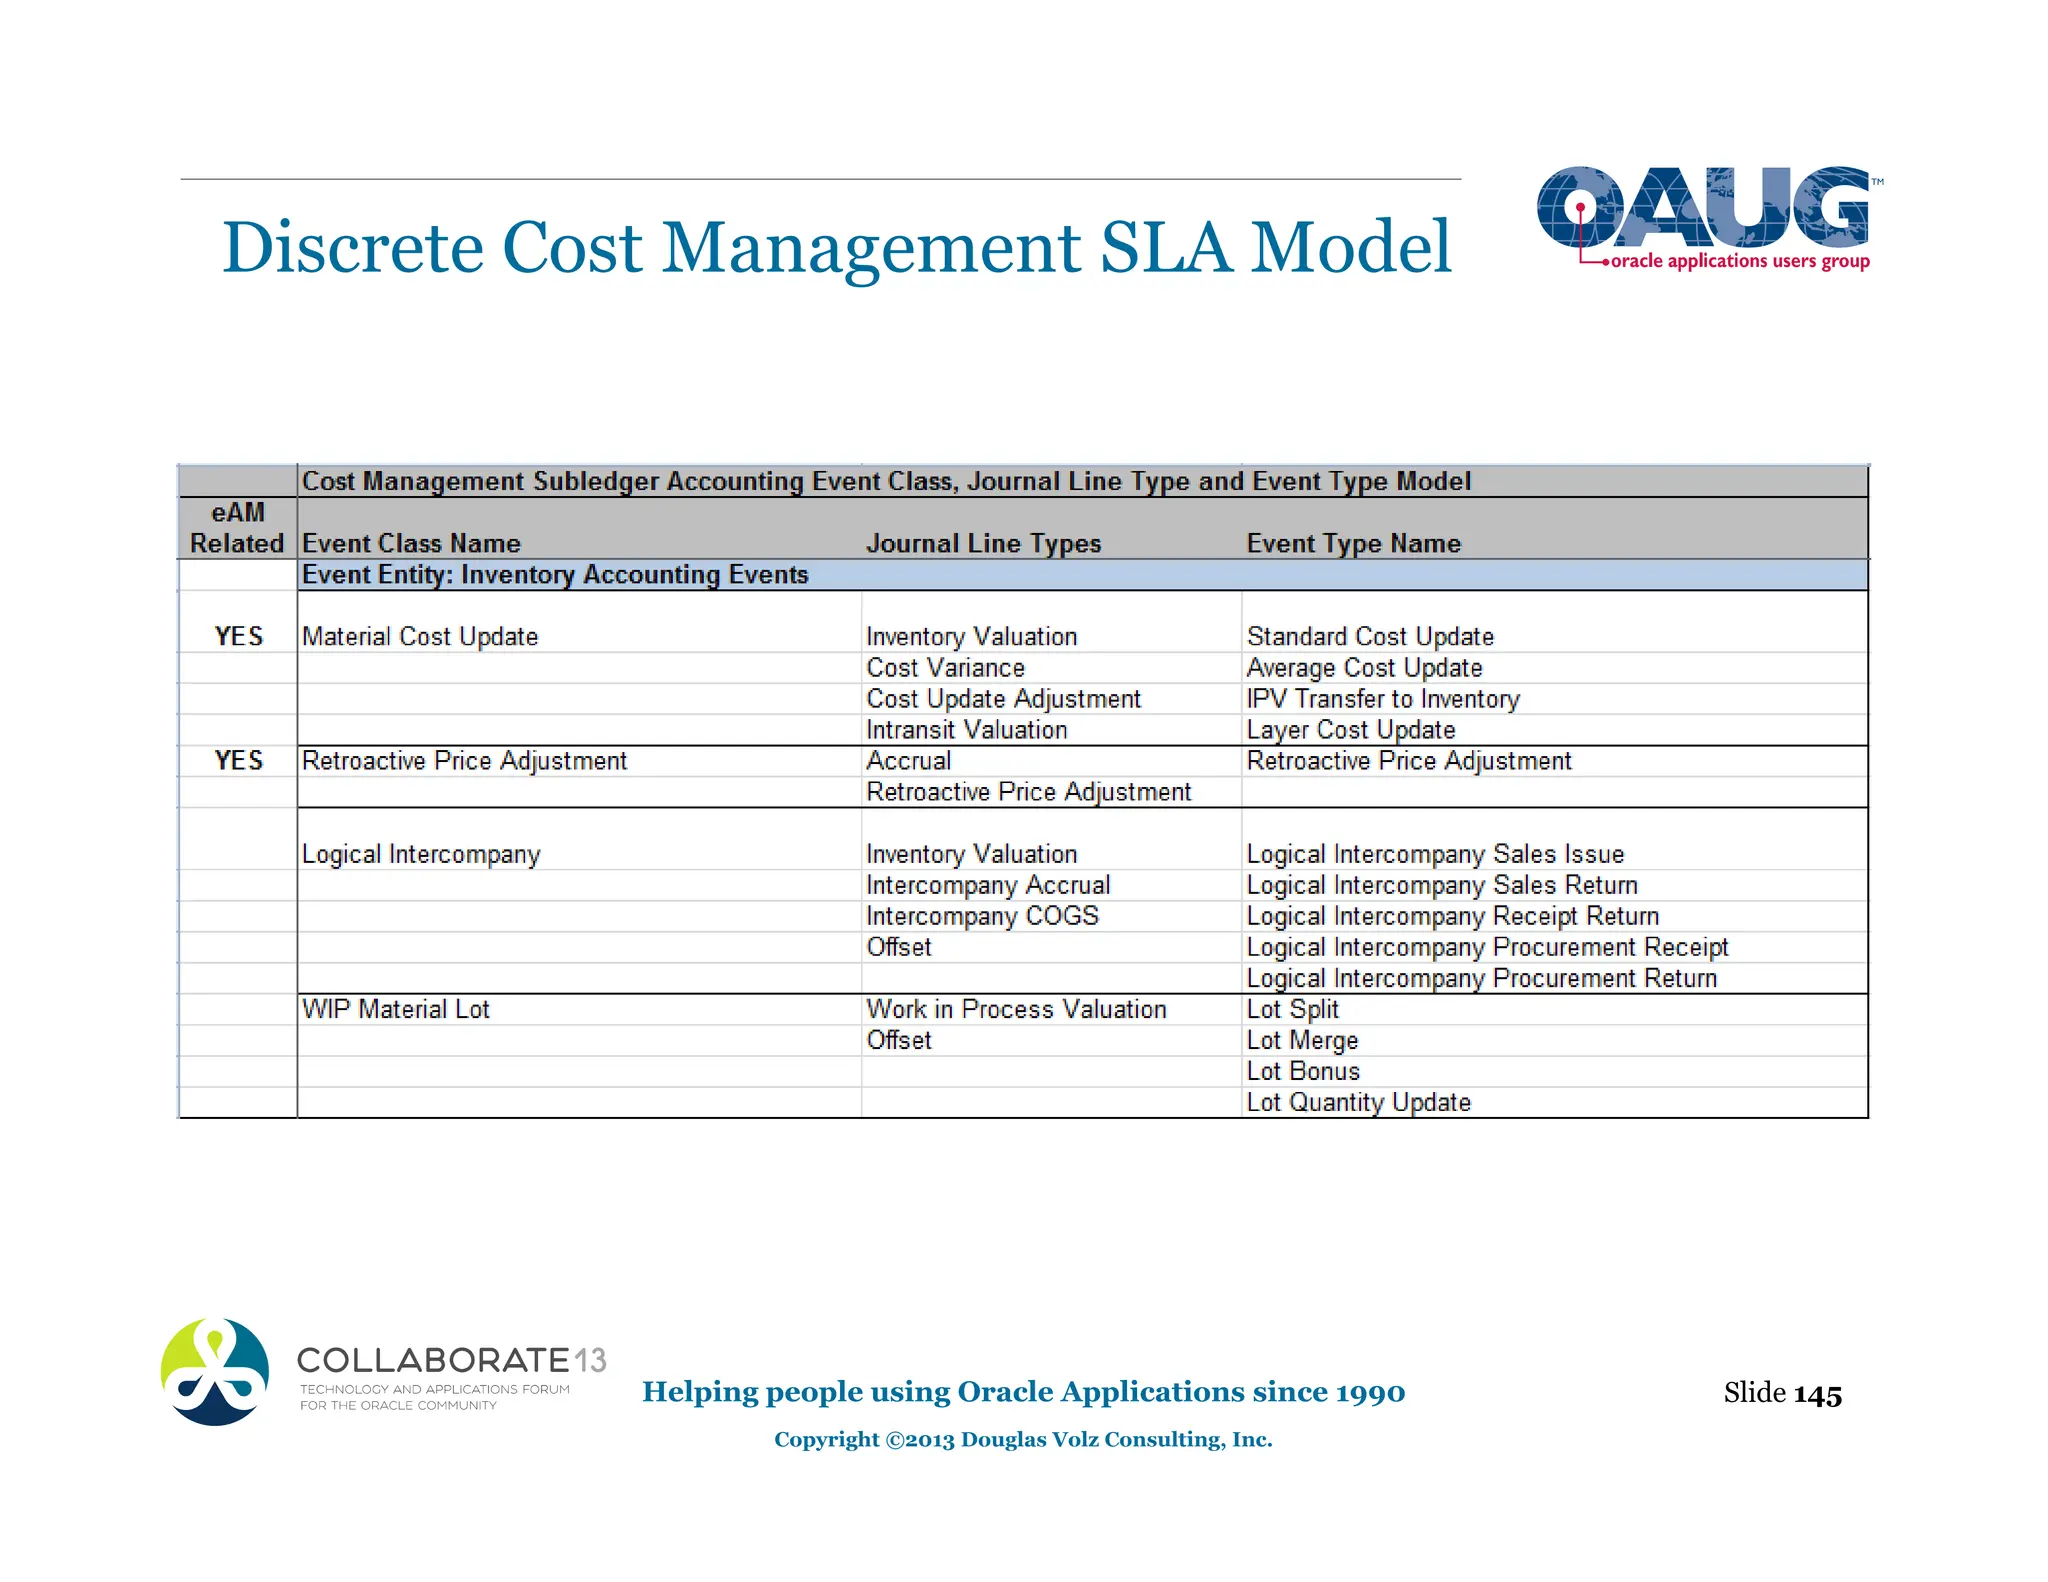Click the 'eAM Related' column header
This screenshot has height=1582, width=2048.
coord(238,528)
